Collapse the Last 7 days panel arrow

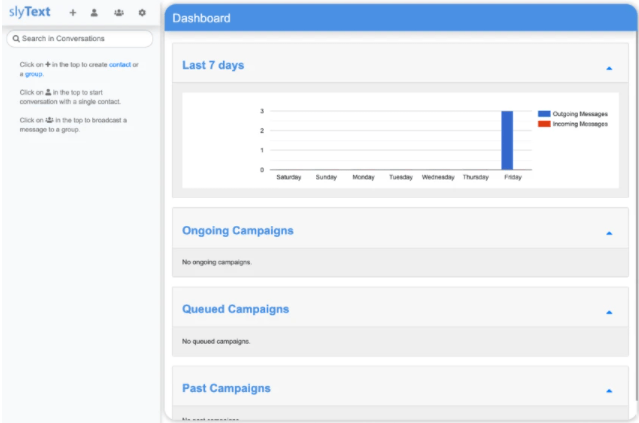609,68
